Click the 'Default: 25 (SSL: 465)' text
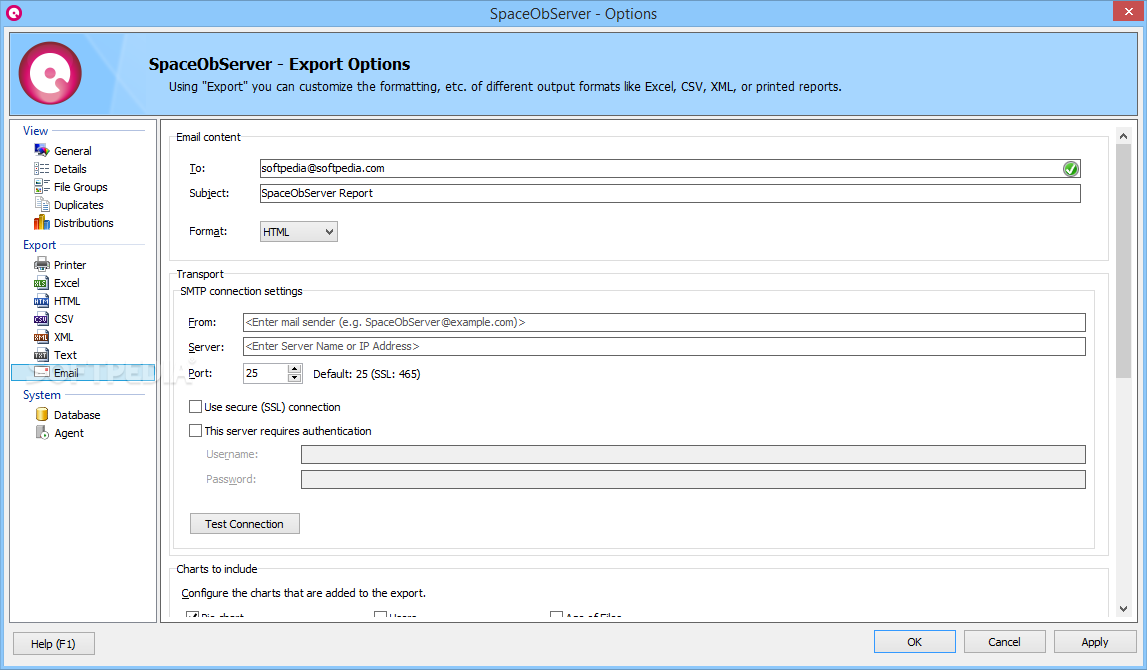Image resolution: width=1147 pixels, height=670 pixels. 366,374
